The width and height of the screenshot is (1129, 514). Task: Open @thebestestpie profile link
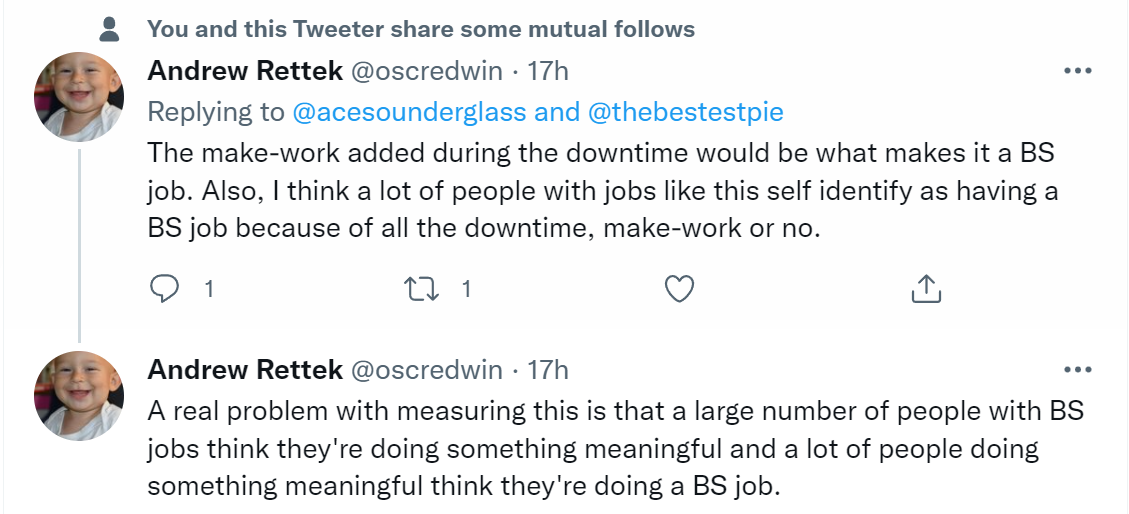click(x=685, y=112)
